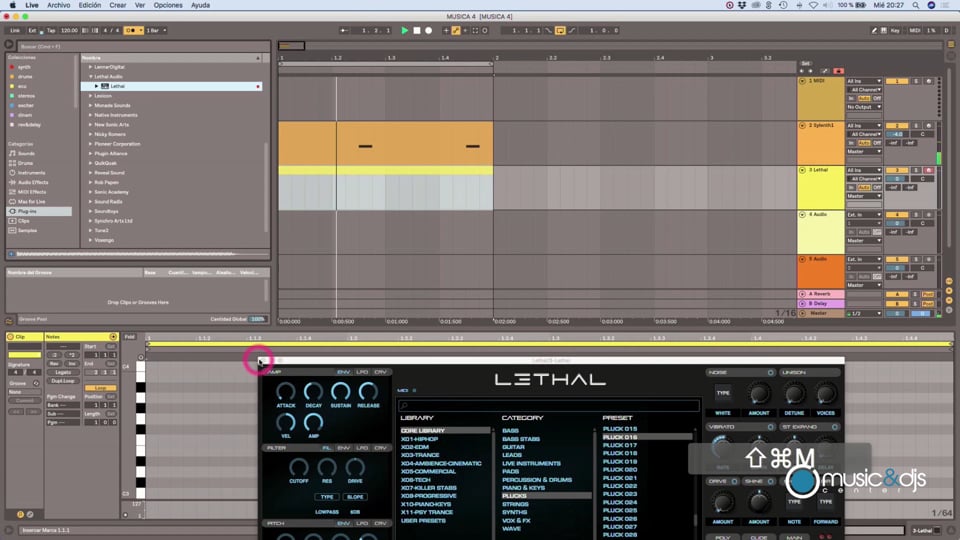
Task: Toggle the automation arm icon in the transport
Action: point(456,30)
